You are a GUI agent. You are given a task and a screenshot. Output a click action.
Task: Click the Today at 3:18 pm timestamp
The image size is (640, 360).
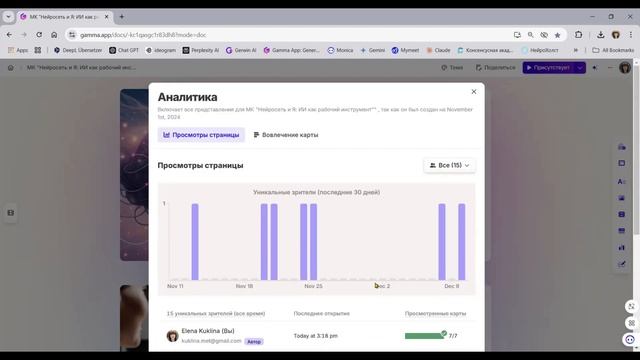(316, 336)
